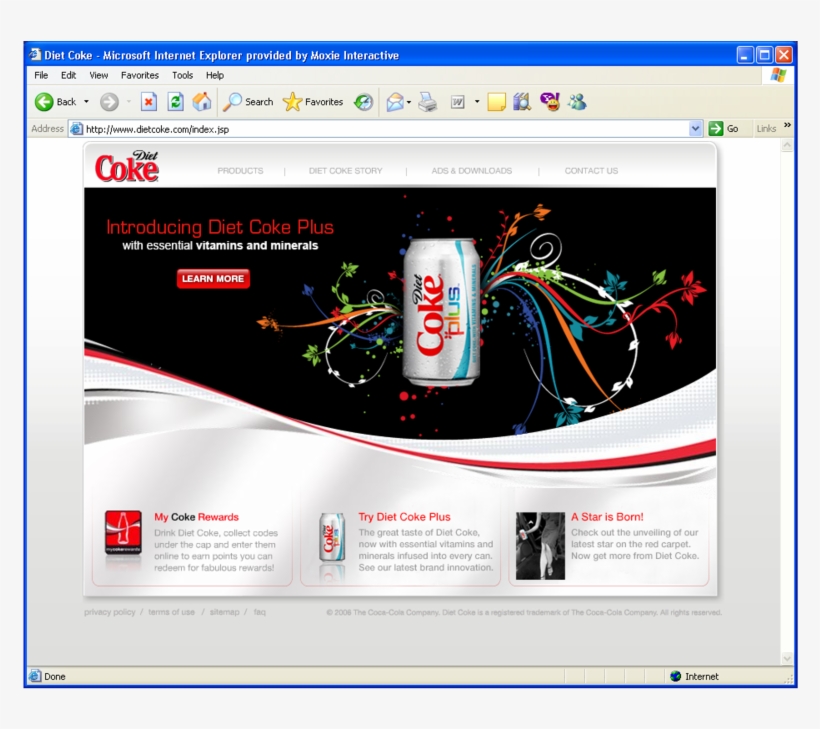The image size is (820, 729).
Task: Click the Introducing Diet Coke Plus headline
Action: (x=220, y=227)
